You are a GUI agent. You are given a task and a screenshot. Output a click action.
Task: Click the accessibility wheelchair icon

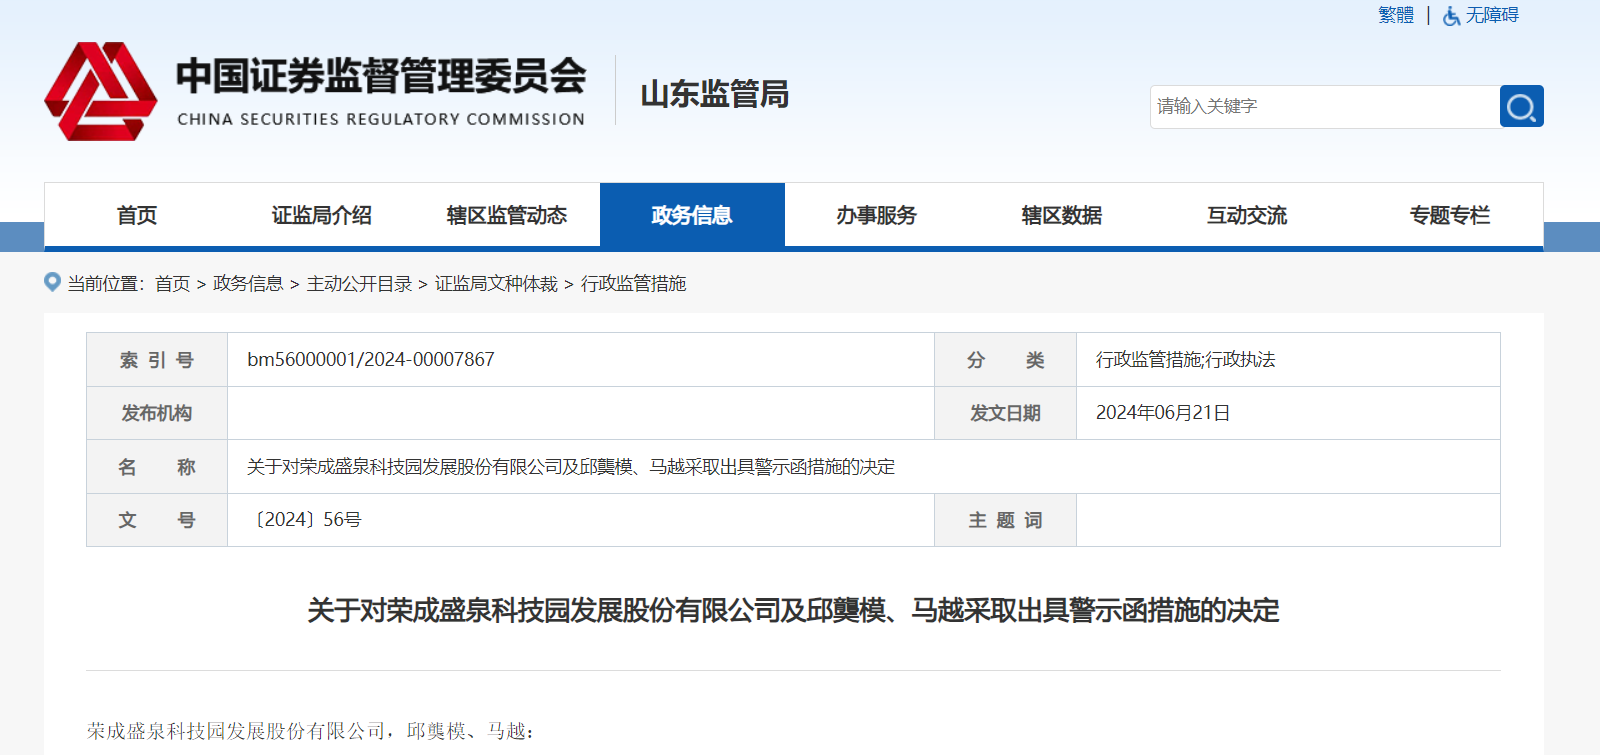click(x=1452, y=16)
